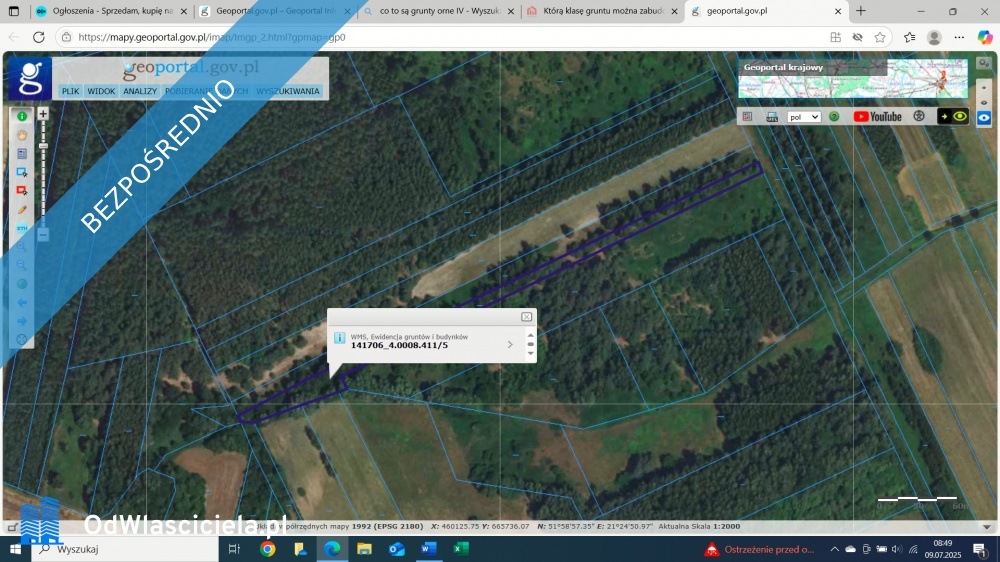Toggle the blue eye visibility button
Image resolution: width=1000 pixels, height=562 pixels.
coord(984,117)
